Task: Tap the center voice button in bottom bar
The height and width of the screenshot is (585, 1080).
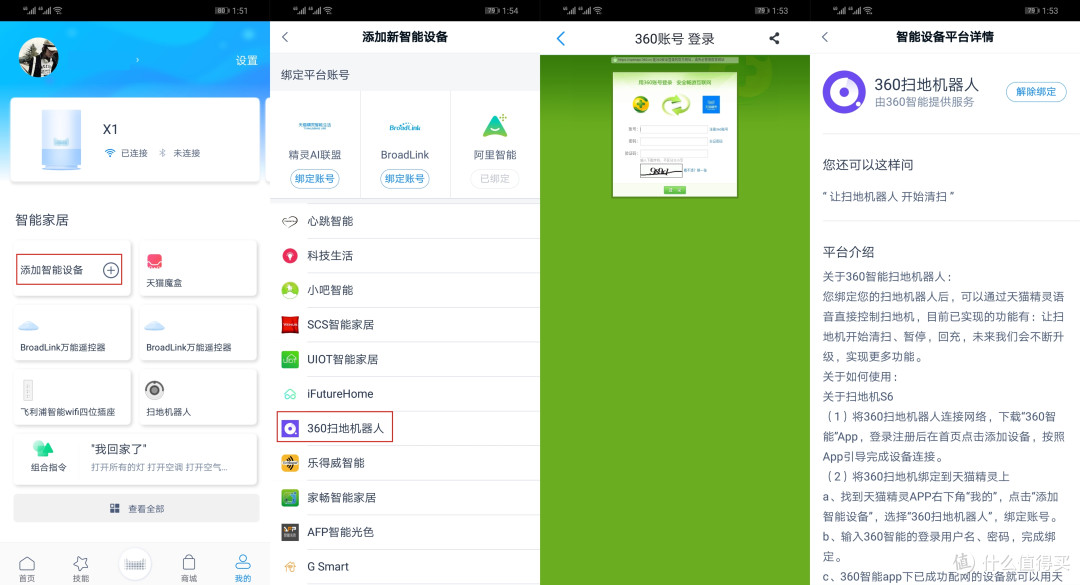Action: coord(135,565)
